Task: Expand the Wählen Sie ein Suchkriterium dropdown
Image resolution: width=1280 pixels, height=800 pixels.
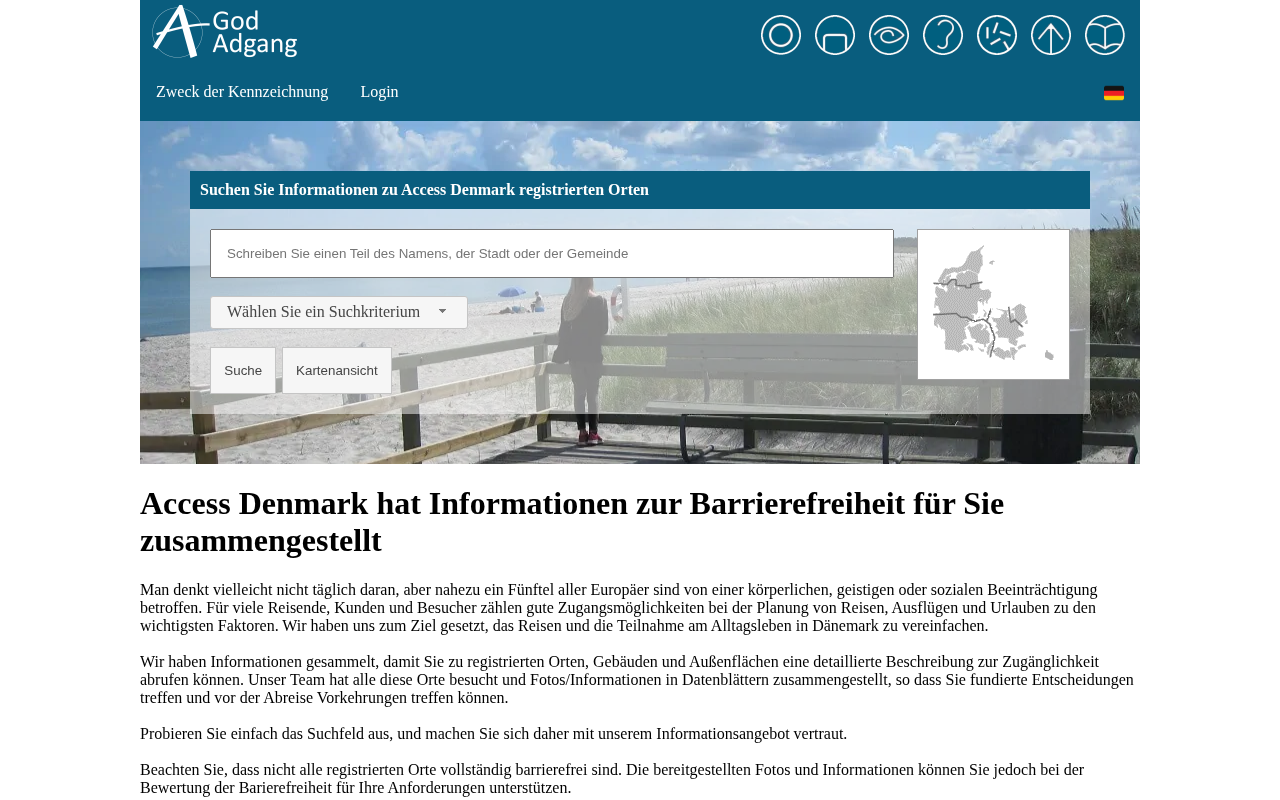Action: [x=339, y=312]
